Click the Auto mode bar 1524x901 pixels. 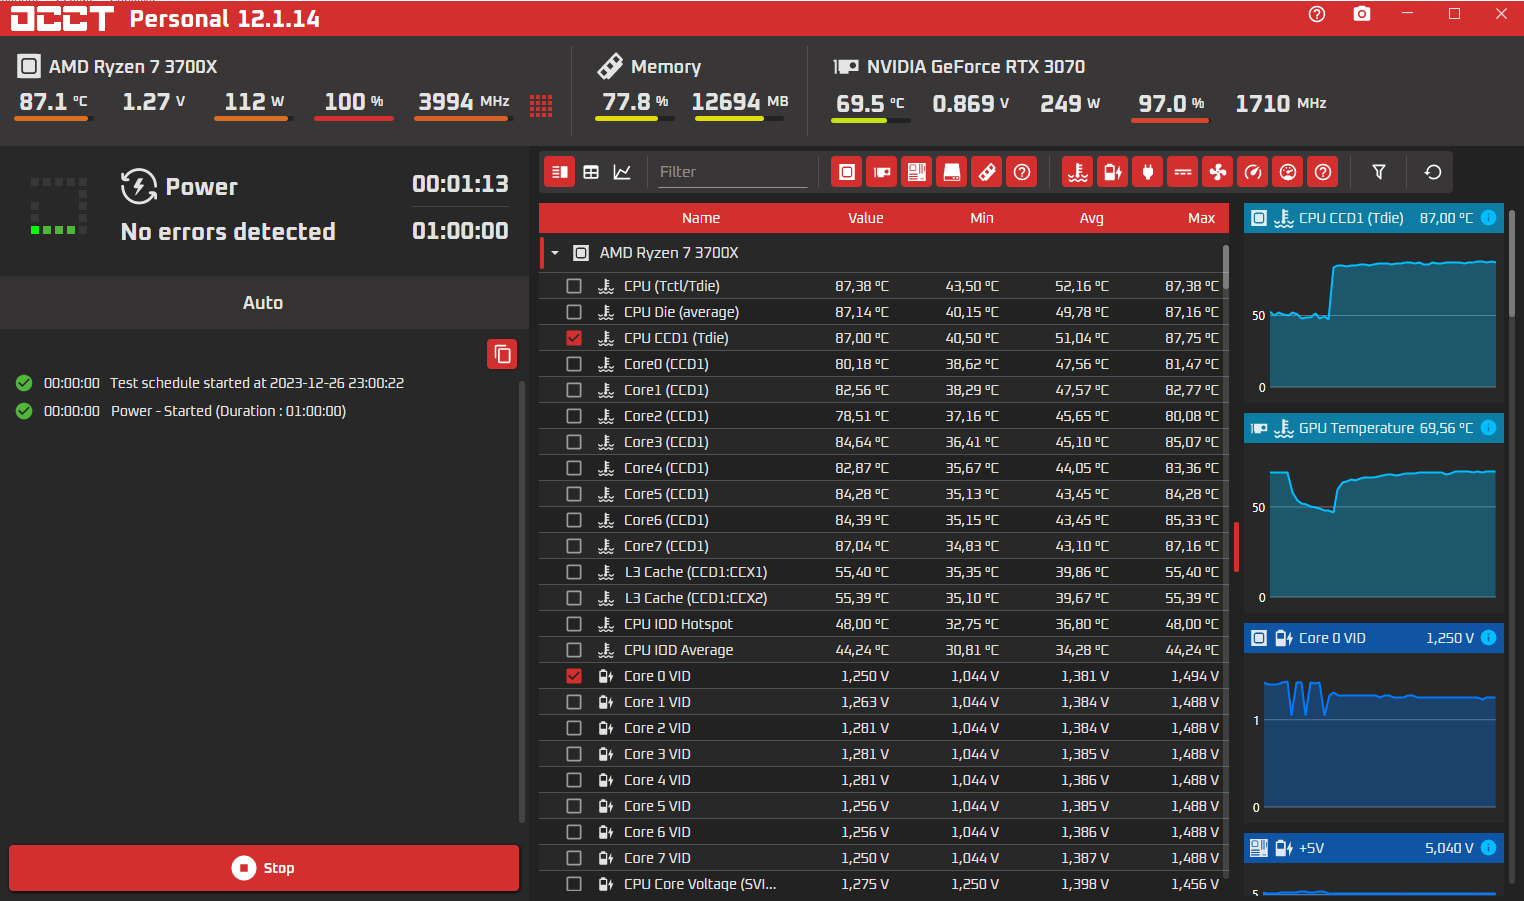tap(264, 303)
